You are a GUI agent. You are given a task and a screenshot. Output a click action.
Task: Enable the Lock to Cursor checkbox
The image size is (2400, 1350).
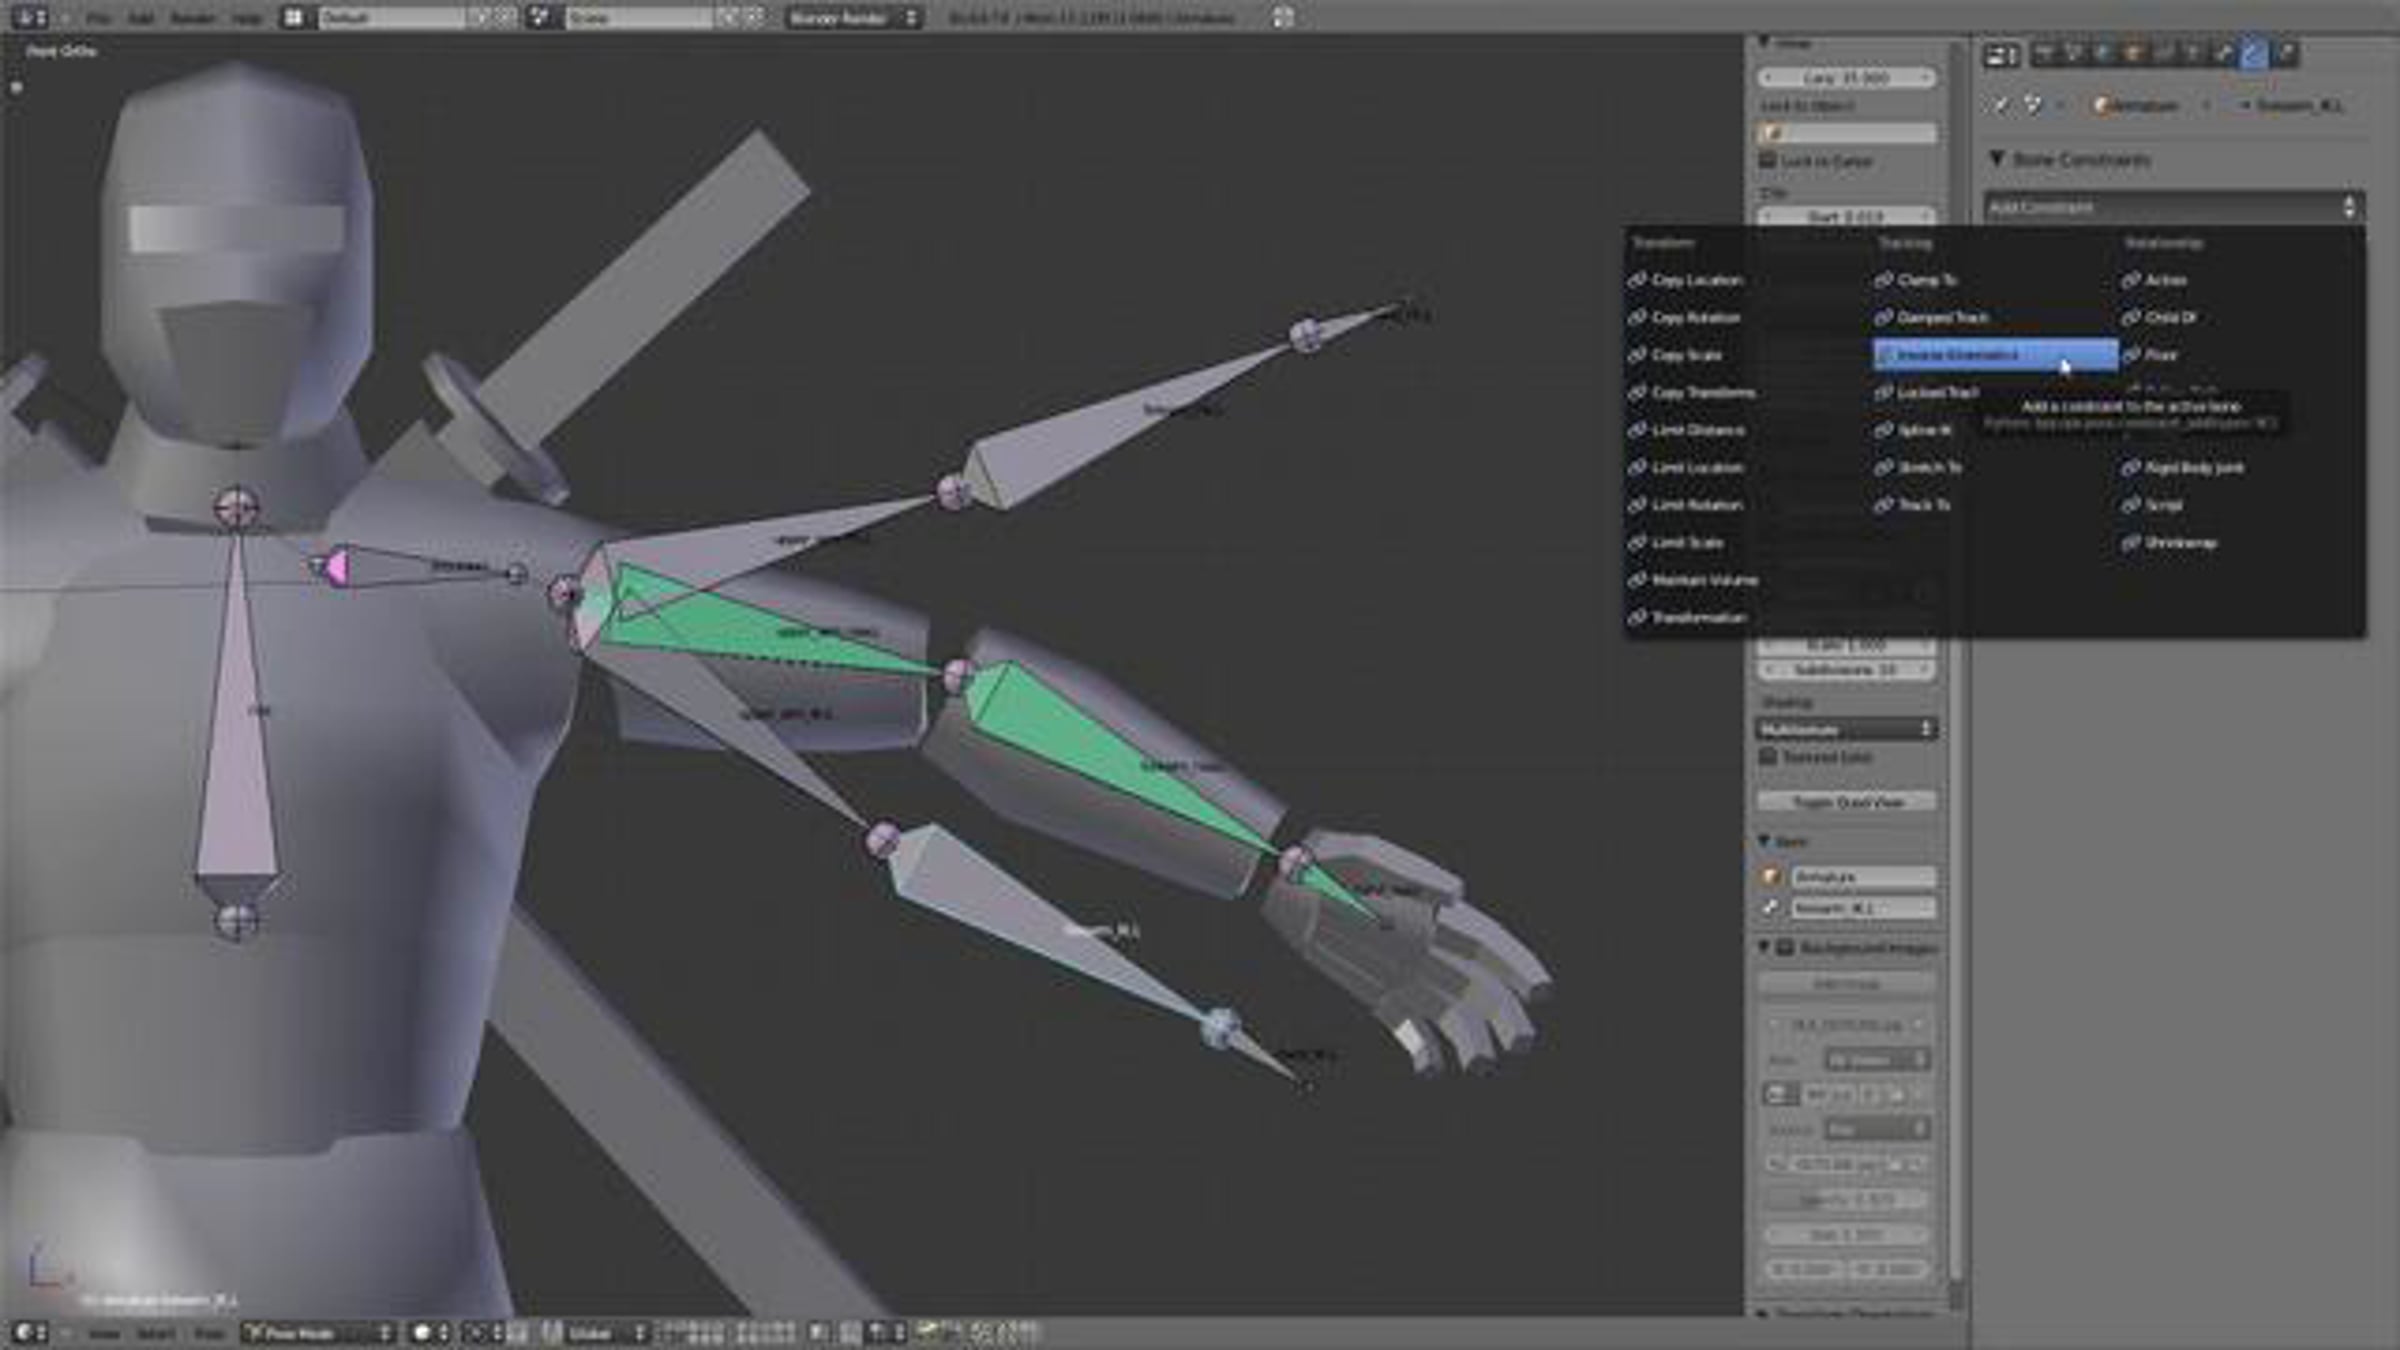point(1768,161)
